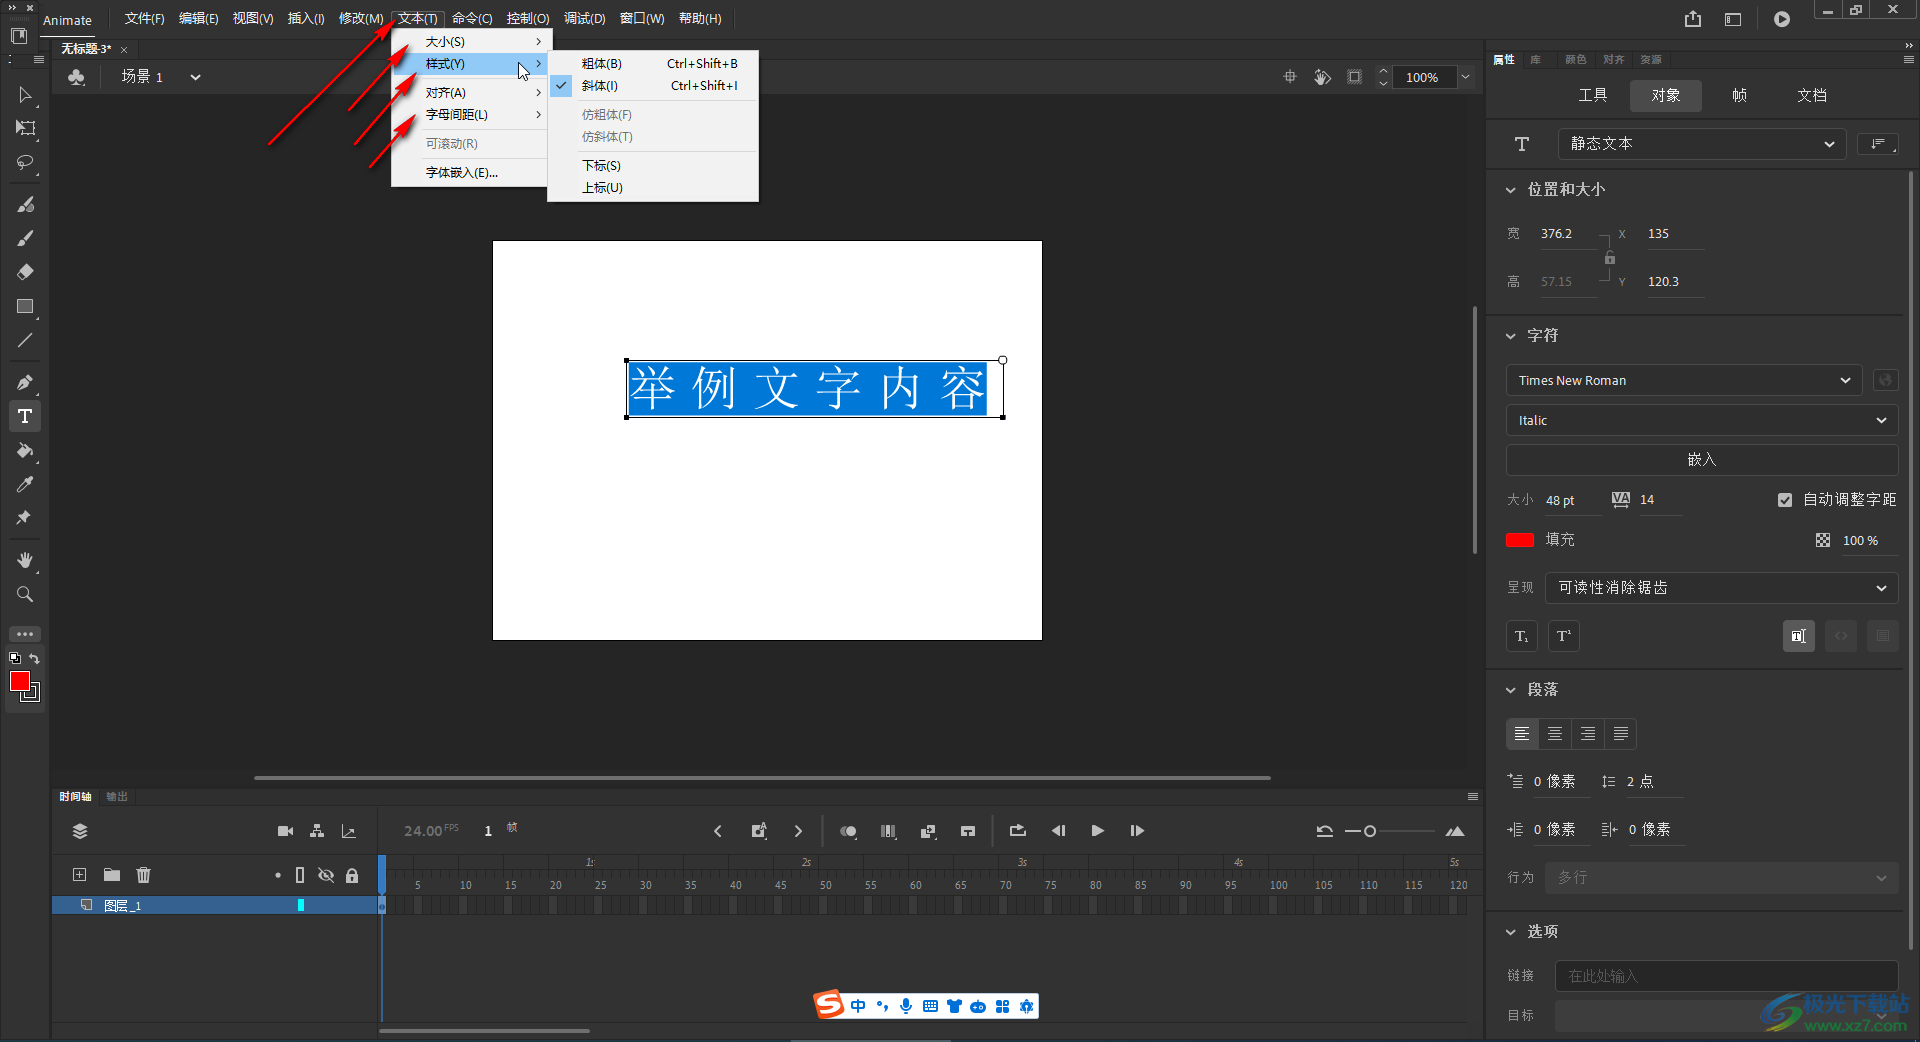Collapse the Position and Size section
The height and width of the screenshot is (1042, 1920).
click(1511, 190)
